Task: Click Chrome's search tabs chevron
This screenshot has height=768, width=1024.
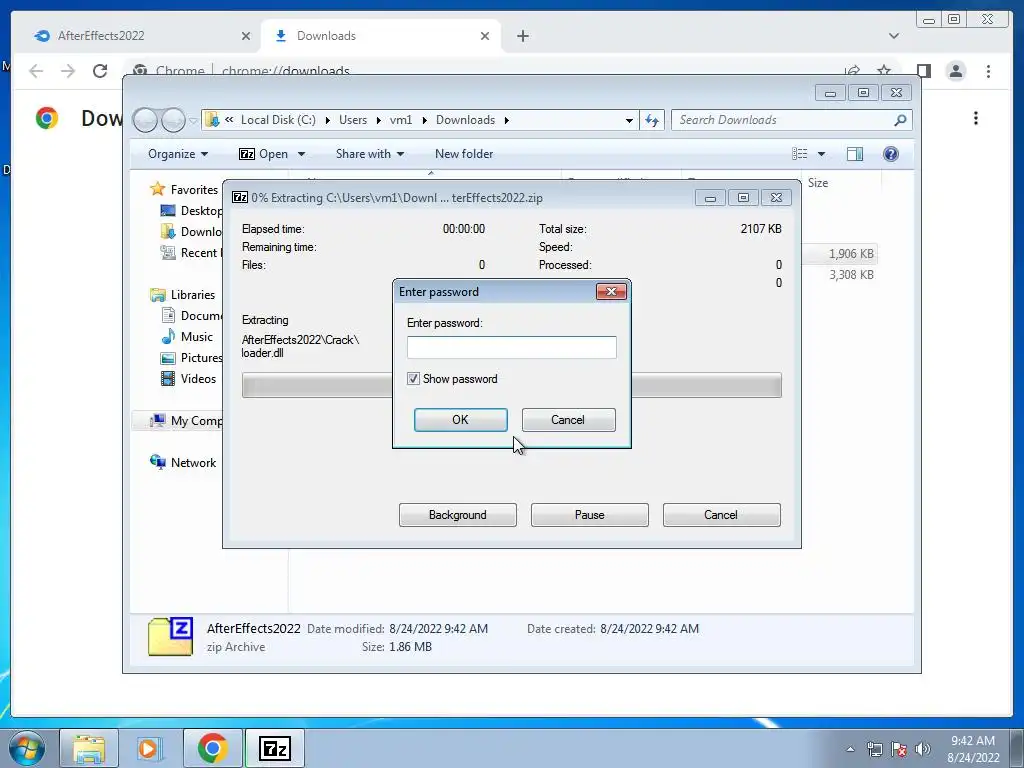Action: coord(894,36)
